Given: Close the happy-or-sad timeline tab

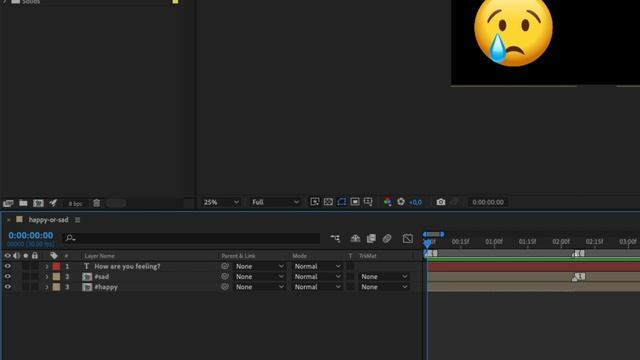Looking at the screenshot, I should click(x=9, y=220).
